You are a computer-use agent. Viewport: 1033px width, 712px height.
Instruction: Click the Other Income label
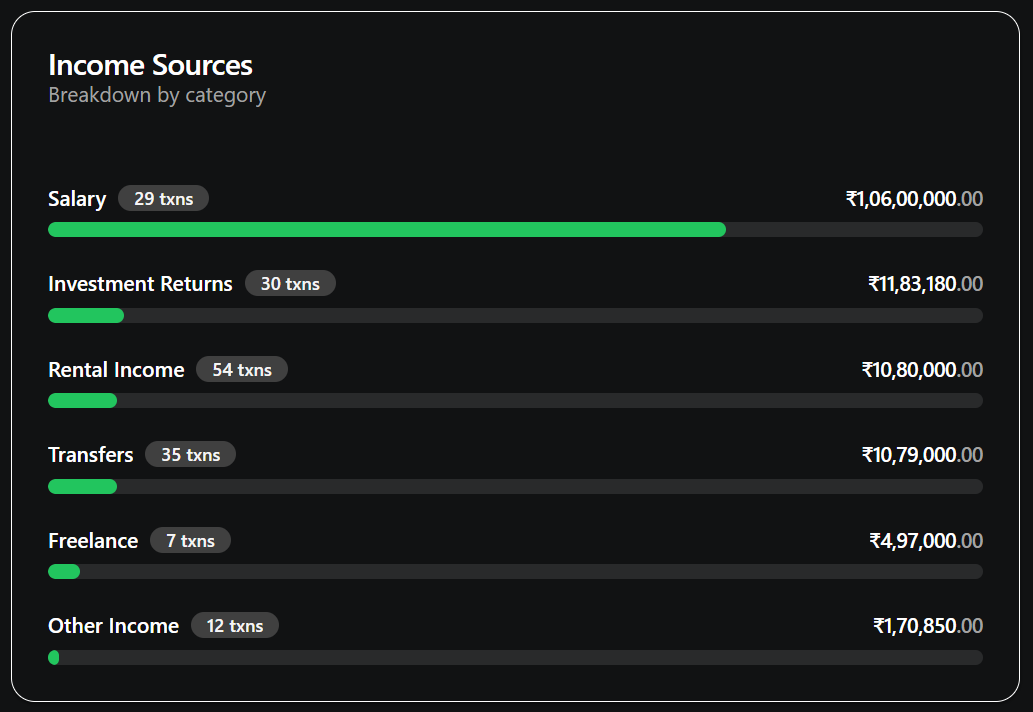tap(113, 626)
